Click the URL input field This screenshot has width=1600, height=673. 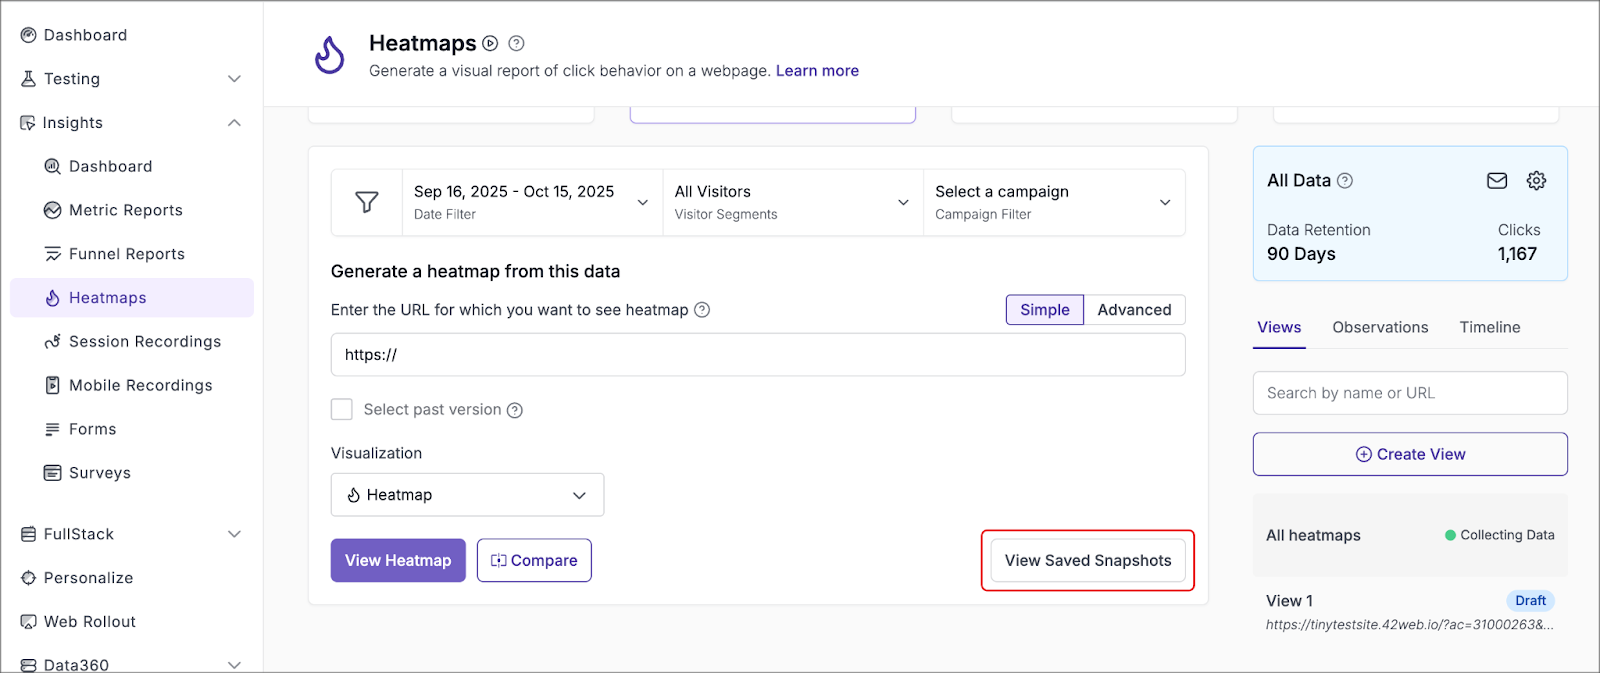[757, 355]
